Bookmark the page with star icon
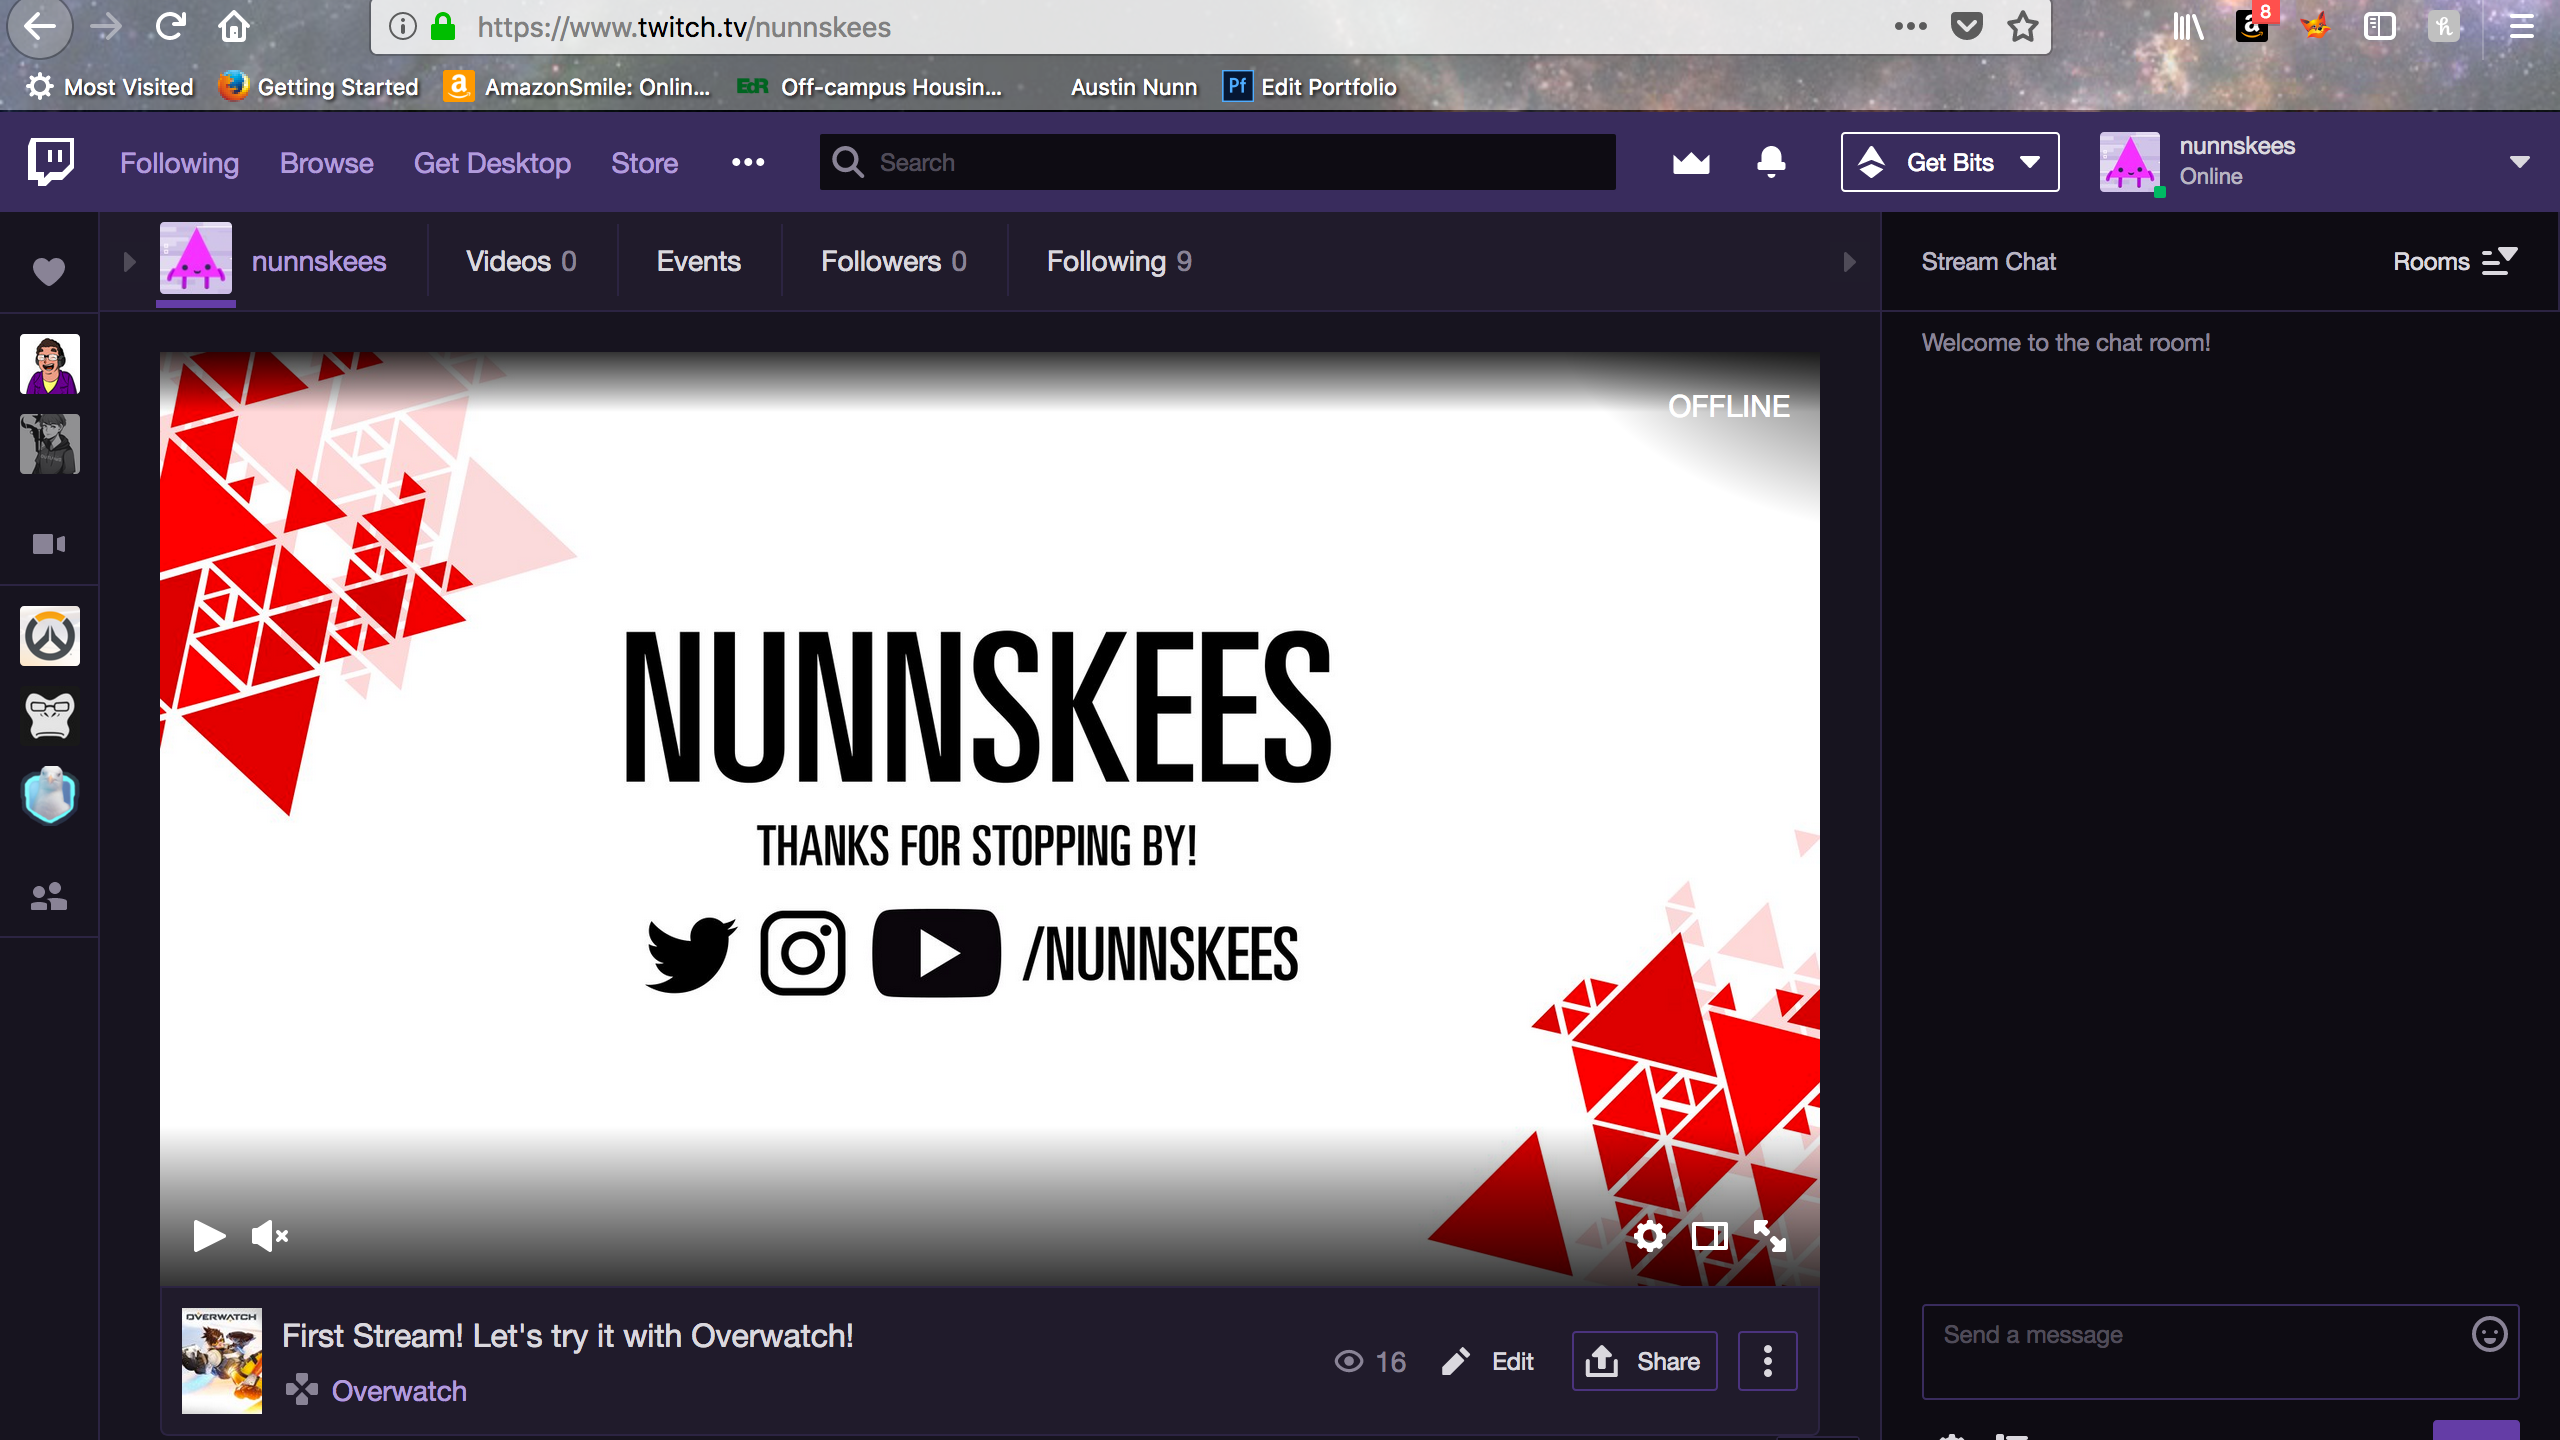The width and height of the screenshot is (2560, 1440). point(2022,27)
